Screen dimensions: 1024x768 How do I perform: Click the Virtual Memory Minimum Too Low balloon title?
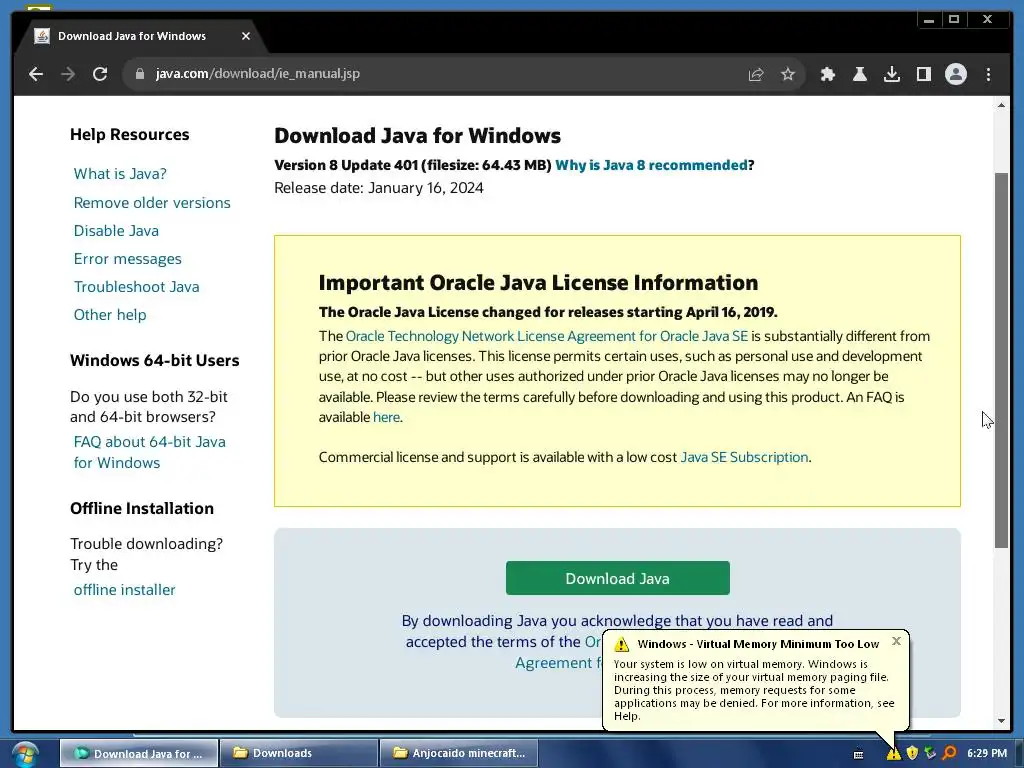tap(758, 644)
